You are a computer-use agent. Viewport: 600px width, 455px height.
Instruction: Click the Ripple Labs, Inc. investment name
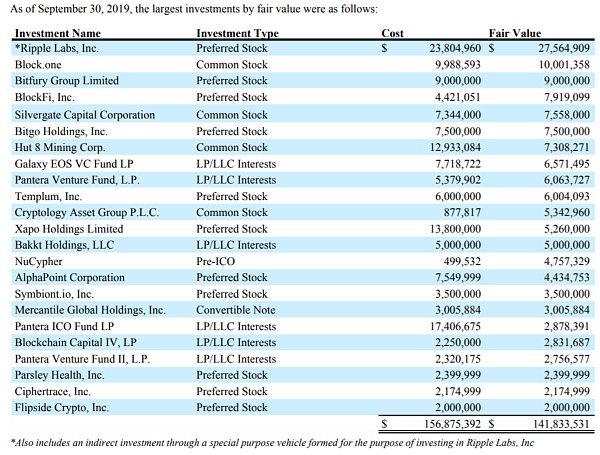point(60,47)
